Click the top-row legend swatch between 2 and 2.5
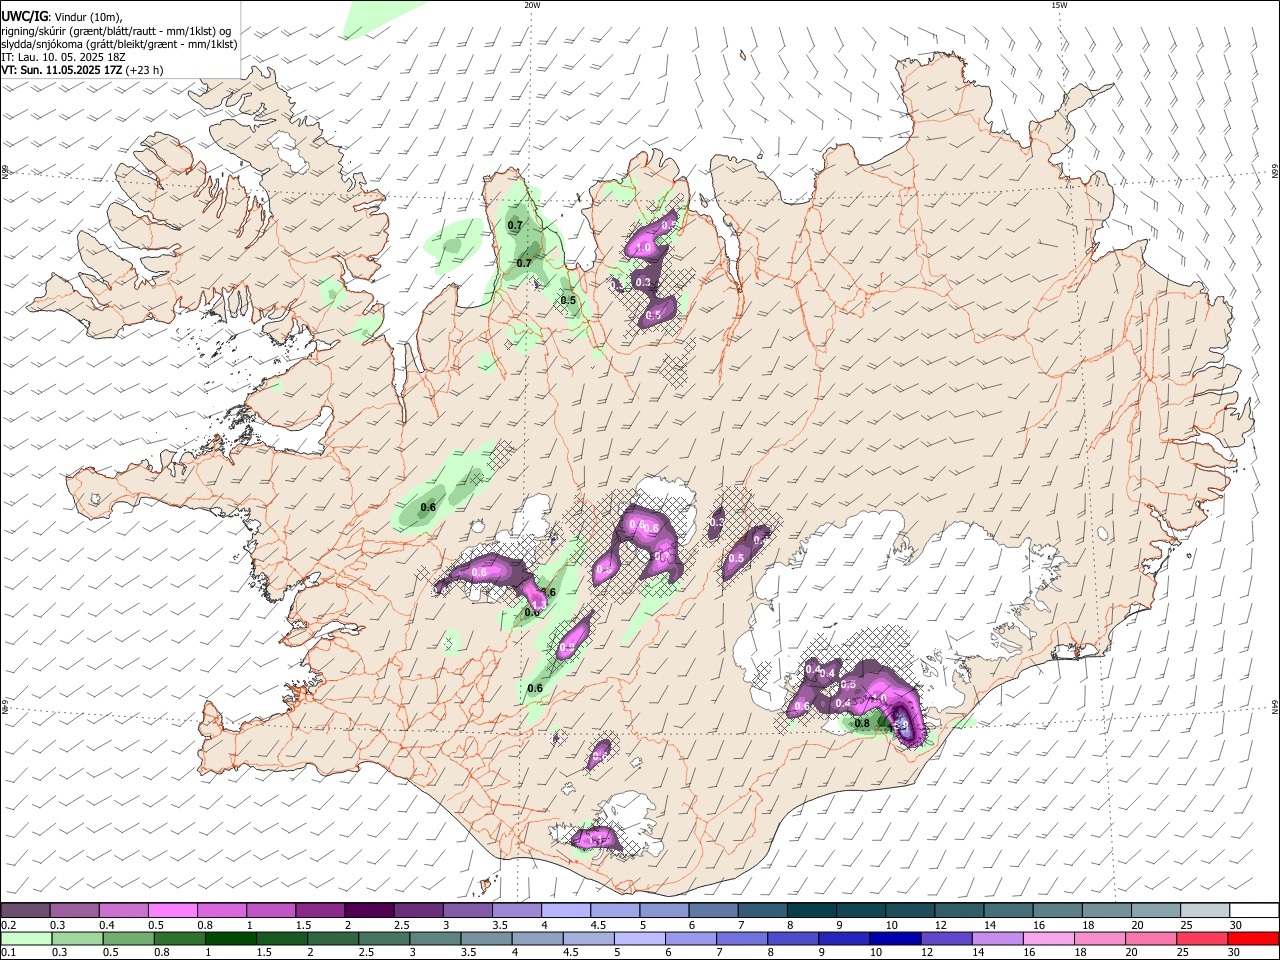Screen dimensions: 1280x960 coord(369,911)
